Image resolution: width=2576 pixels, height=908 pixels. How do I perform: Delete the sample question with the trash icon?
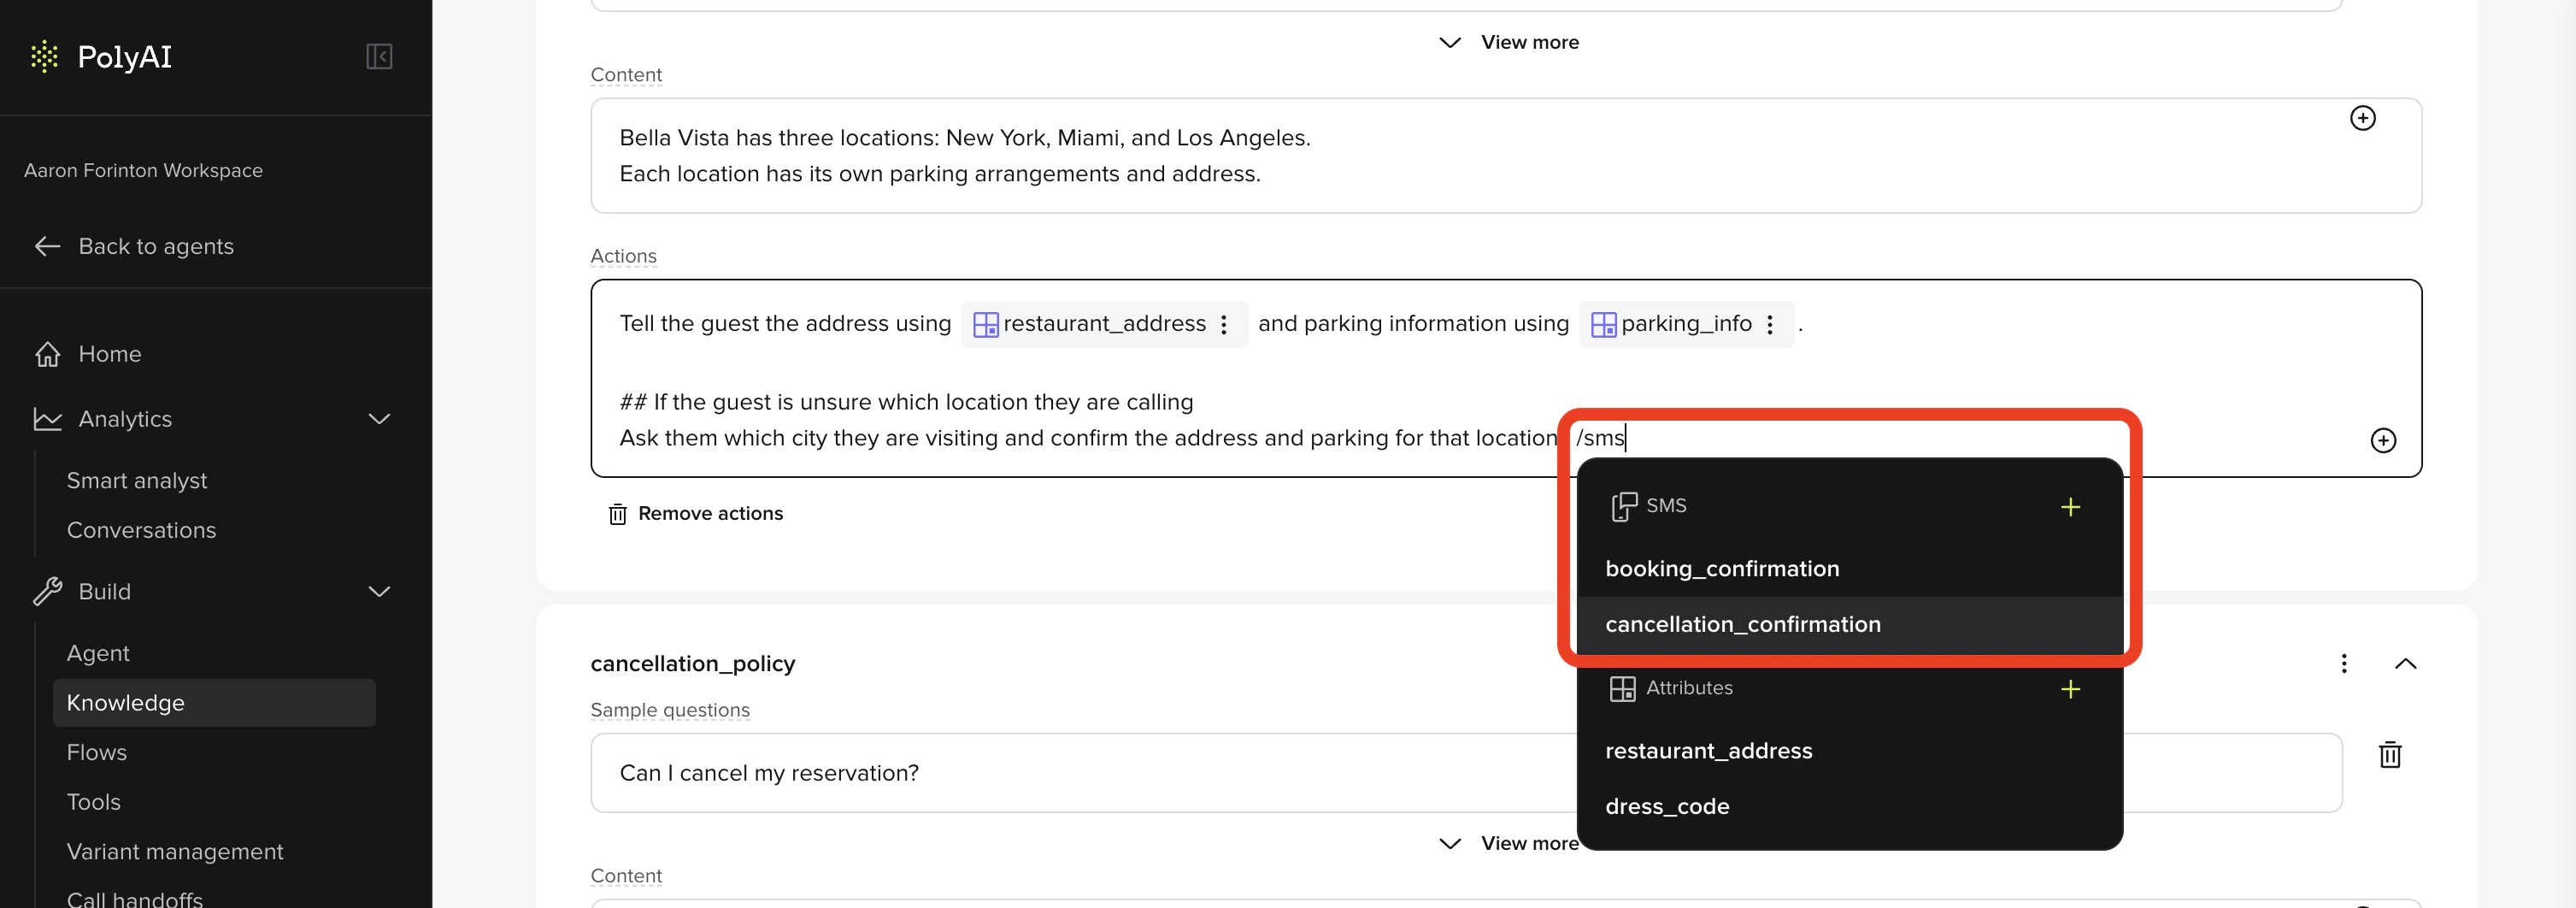[2390, 756]
